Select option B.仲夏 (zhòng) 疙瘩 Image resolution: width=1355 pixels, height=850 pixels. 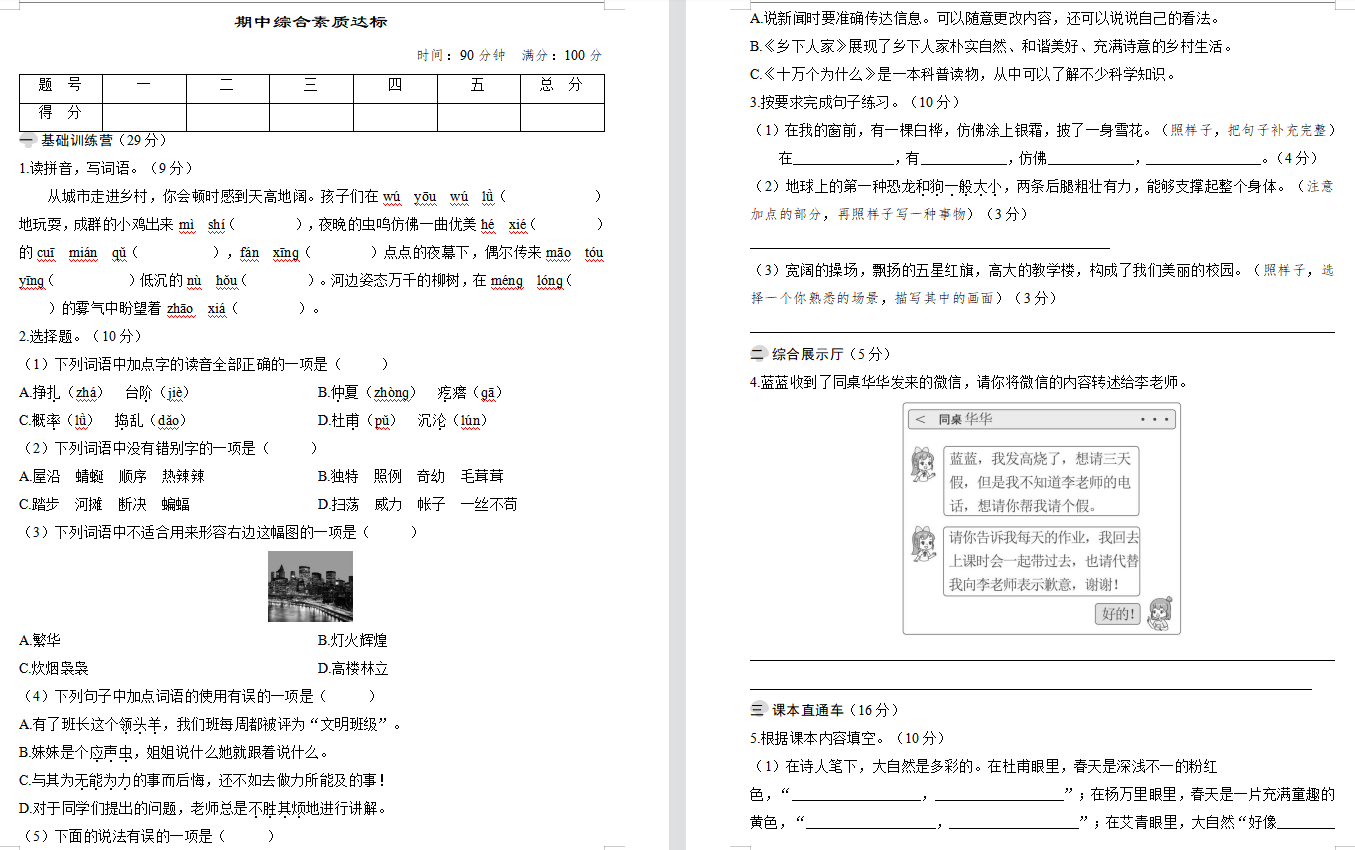click(x=411, y=393)
